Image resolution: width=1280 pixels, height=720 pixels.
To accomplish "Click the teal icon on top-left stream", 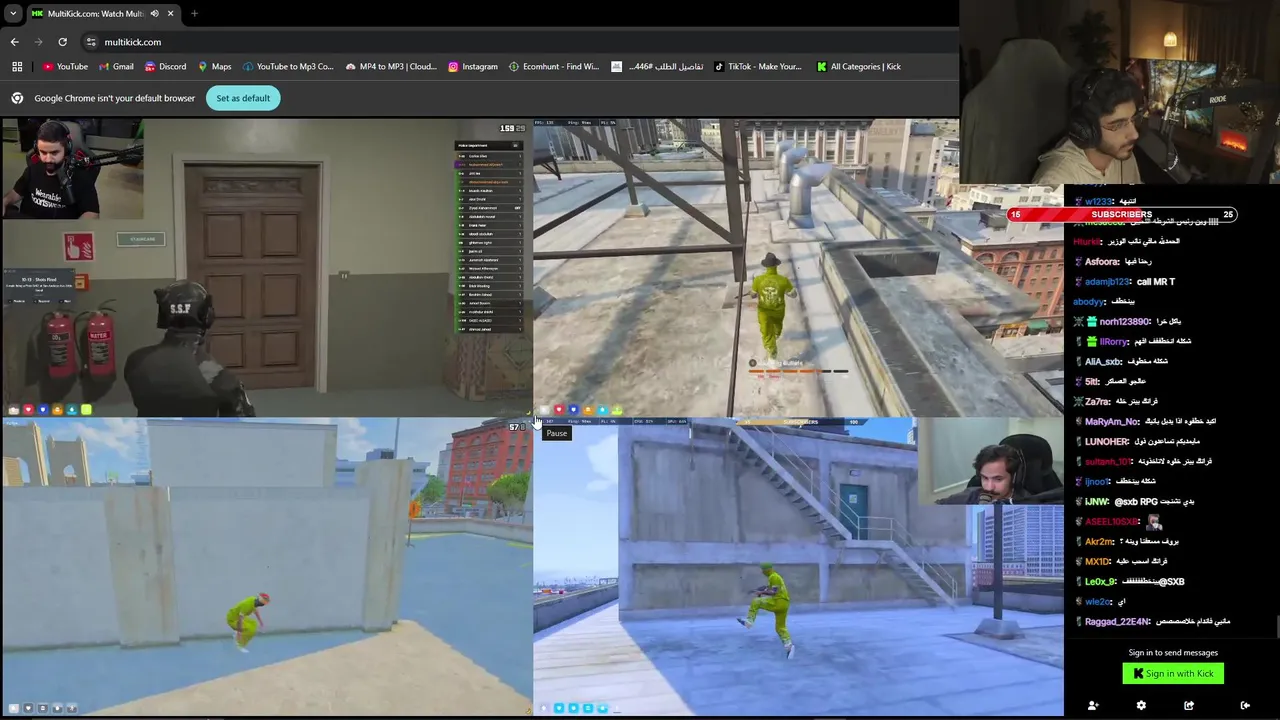I will point(72,410).
